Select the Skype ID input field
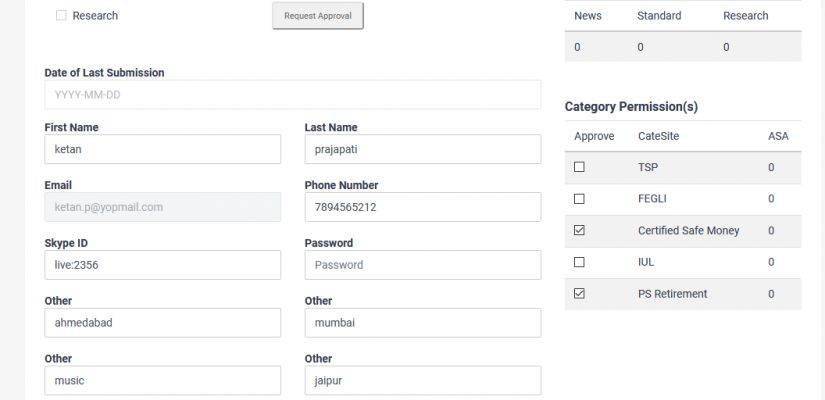 tap(162, 265)
